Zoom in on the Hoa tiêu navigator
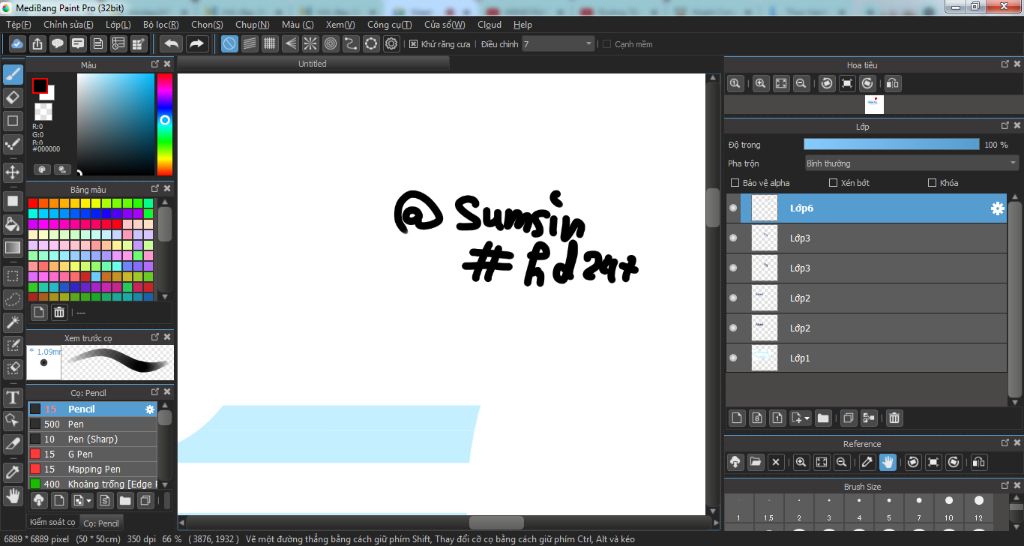The height and width of the screenshot is (546, 1024). (761, 84)
